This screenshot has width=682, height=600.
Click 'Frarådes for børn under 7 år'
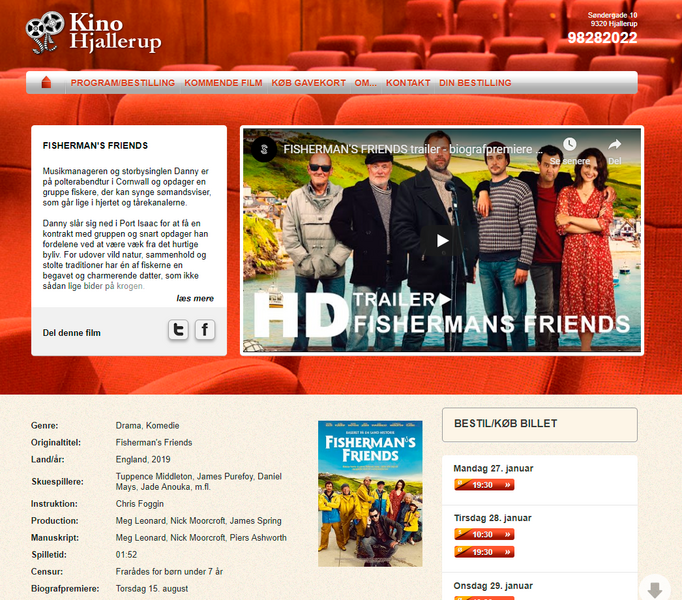click(x=169, y=572)
